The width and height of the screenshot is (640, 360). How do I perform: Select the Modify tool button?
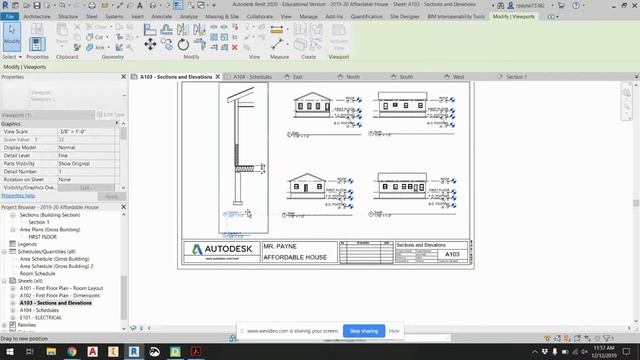pyautogui.click(x=12, y=37)
